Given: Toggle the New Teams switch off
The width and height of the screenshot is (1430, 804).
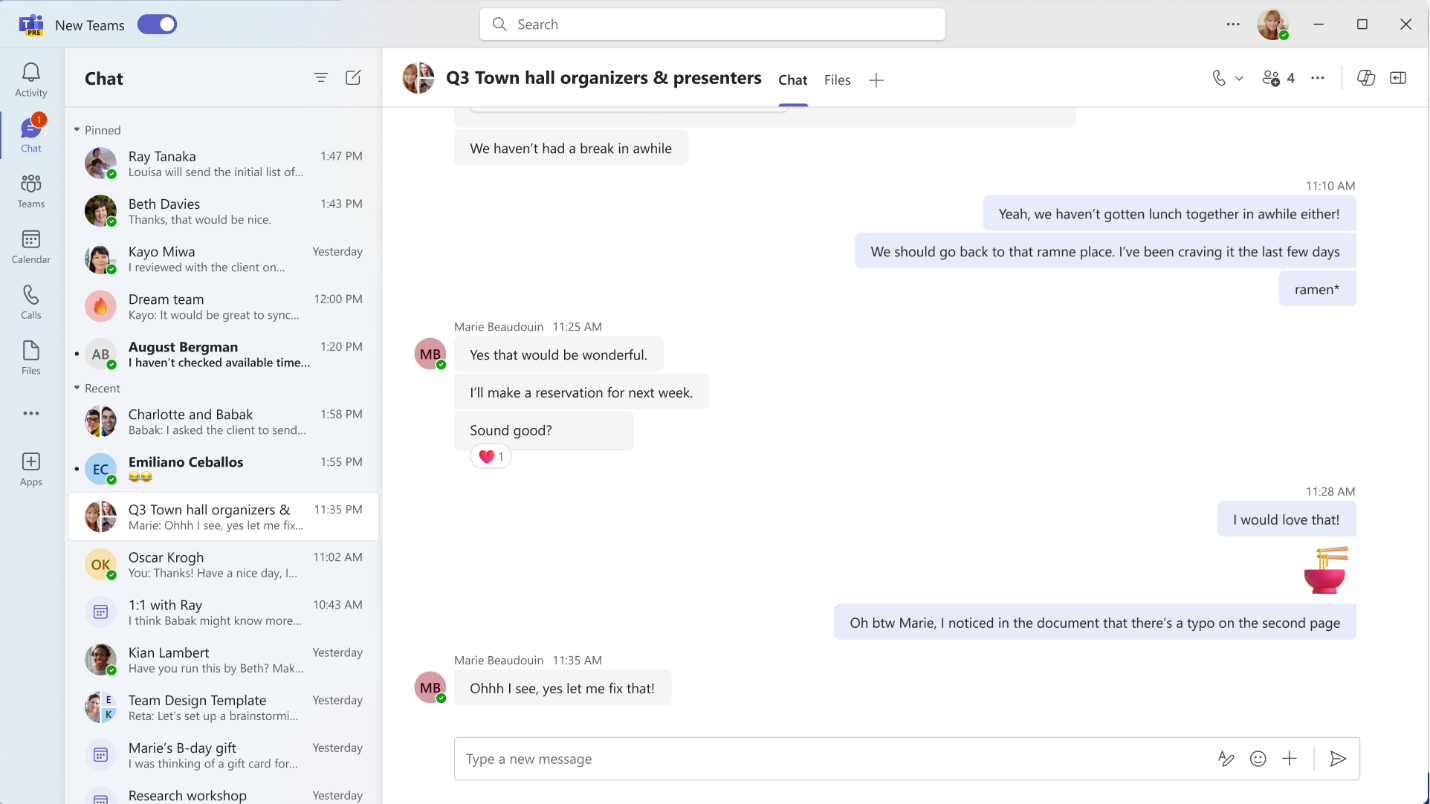Looking at the screenshot, I should coord(157,25).
